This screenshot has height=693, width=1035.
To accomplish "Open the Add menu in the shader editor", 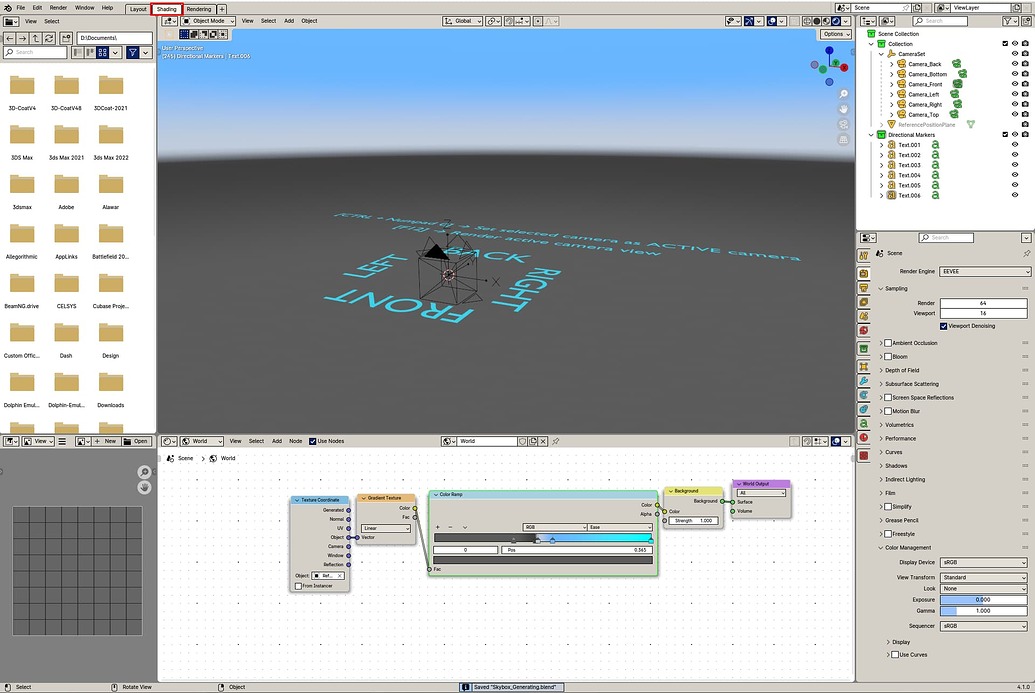I will (x=277, y=440).
